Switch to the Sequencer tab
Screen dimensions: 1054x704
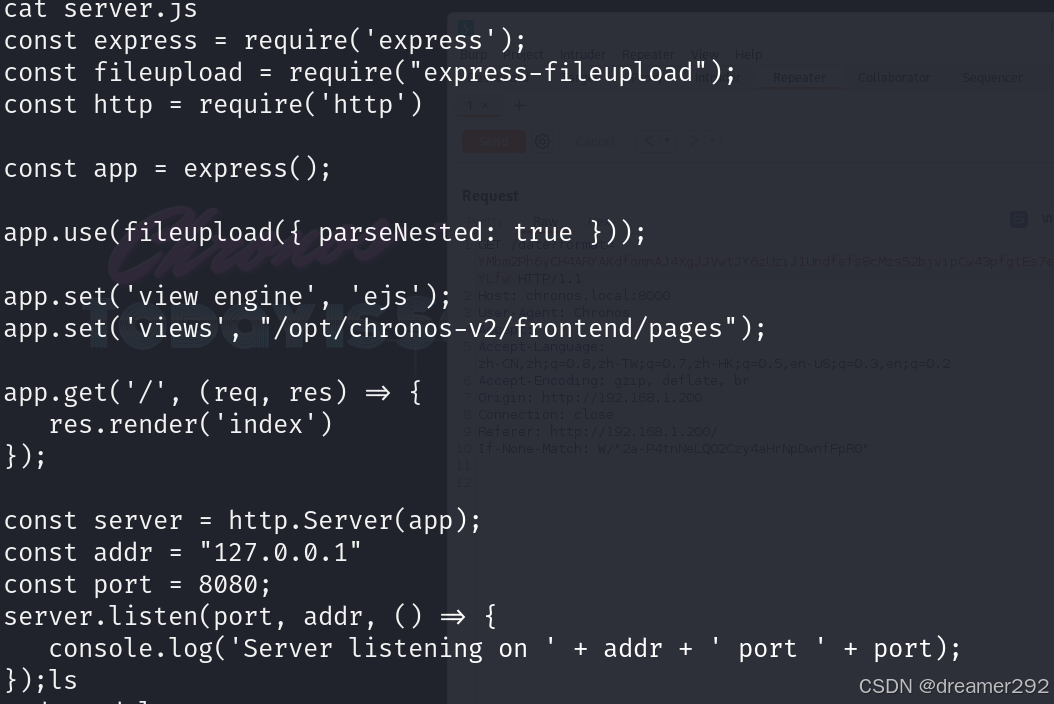click(992, 78)
